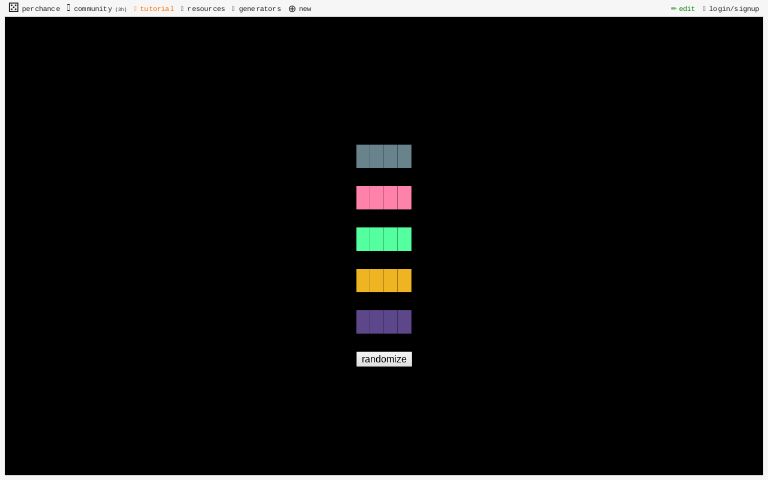Click the leftmost orange swatch cell

(363, 280)
